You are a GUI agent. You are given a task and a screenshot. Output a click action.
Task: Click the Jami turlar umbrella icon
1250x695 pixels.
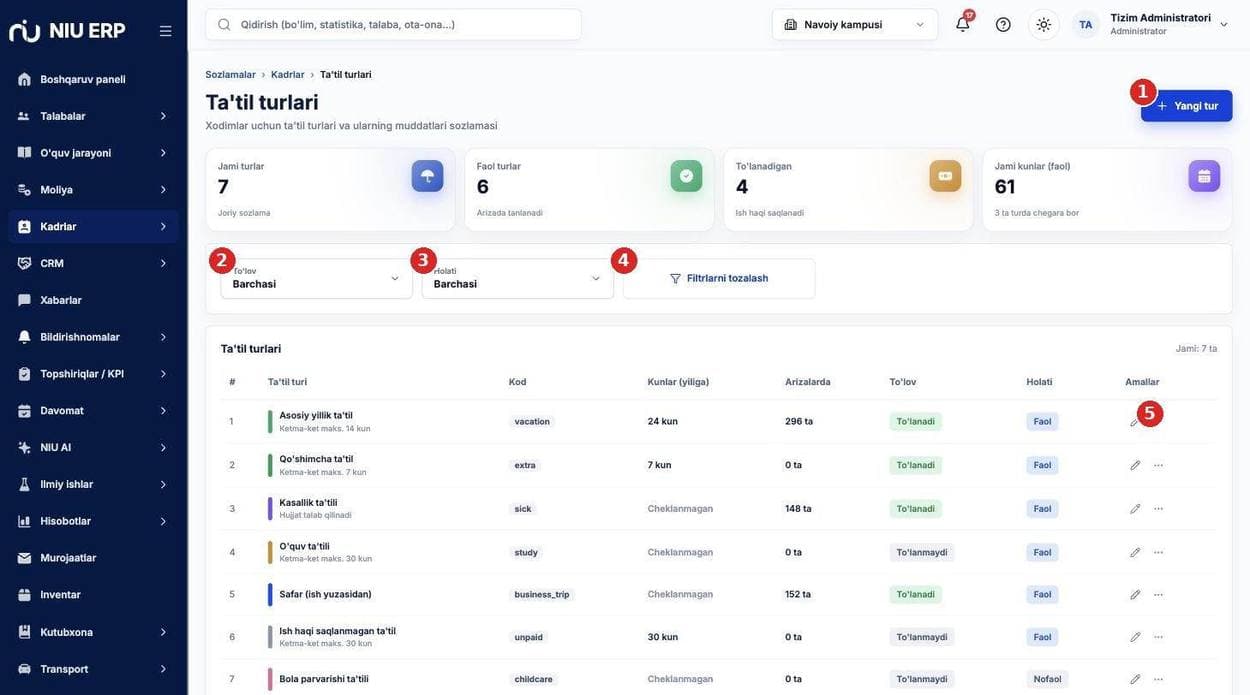(427, 176)
